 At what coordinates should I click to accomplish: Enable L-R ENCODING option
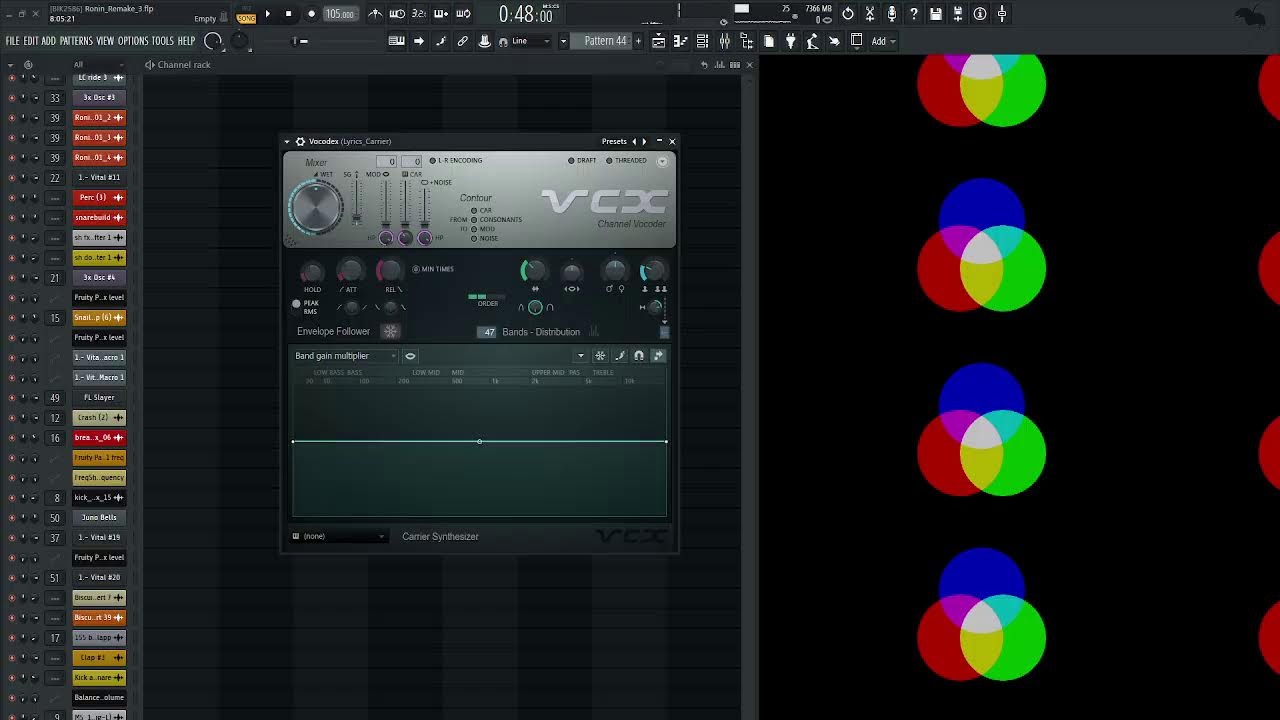pos(456,160)
